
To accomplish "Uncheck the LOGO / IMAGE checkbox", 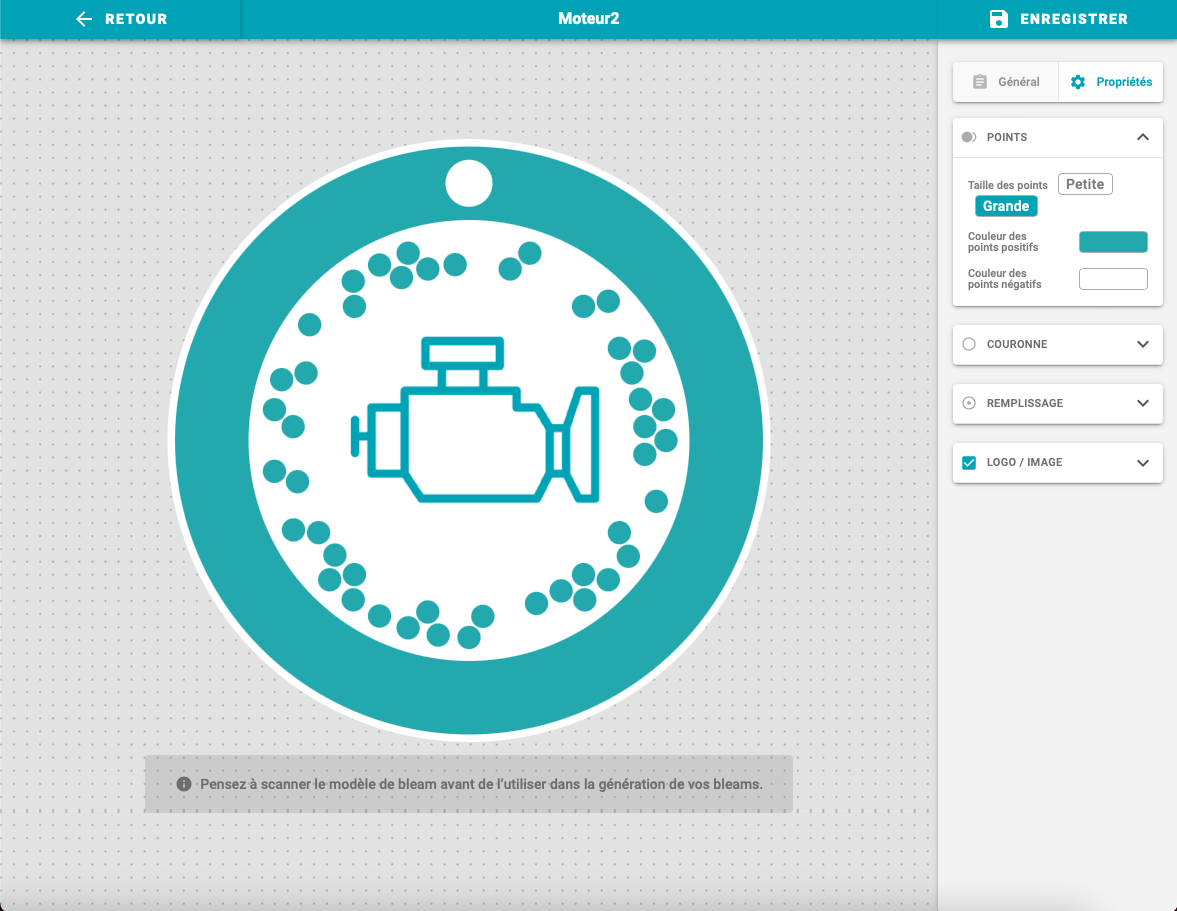I will coord(969,462).
